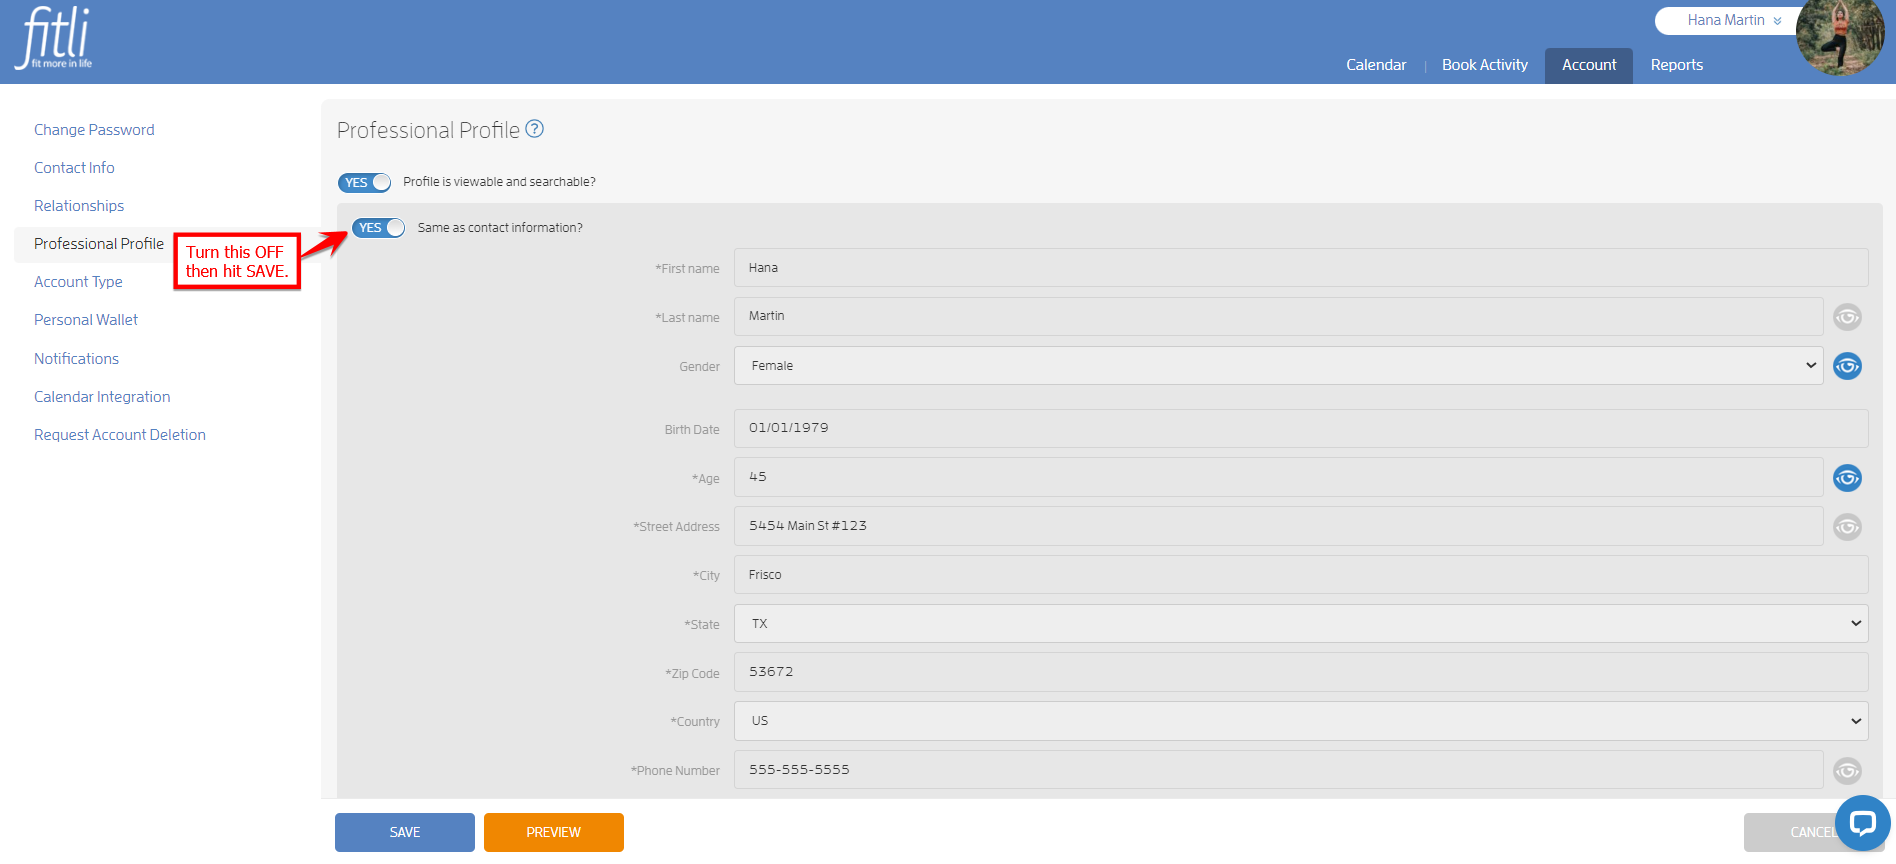Open the Book Activity tab
This screenshot has height=864, width=1896.
[1485, 65]
